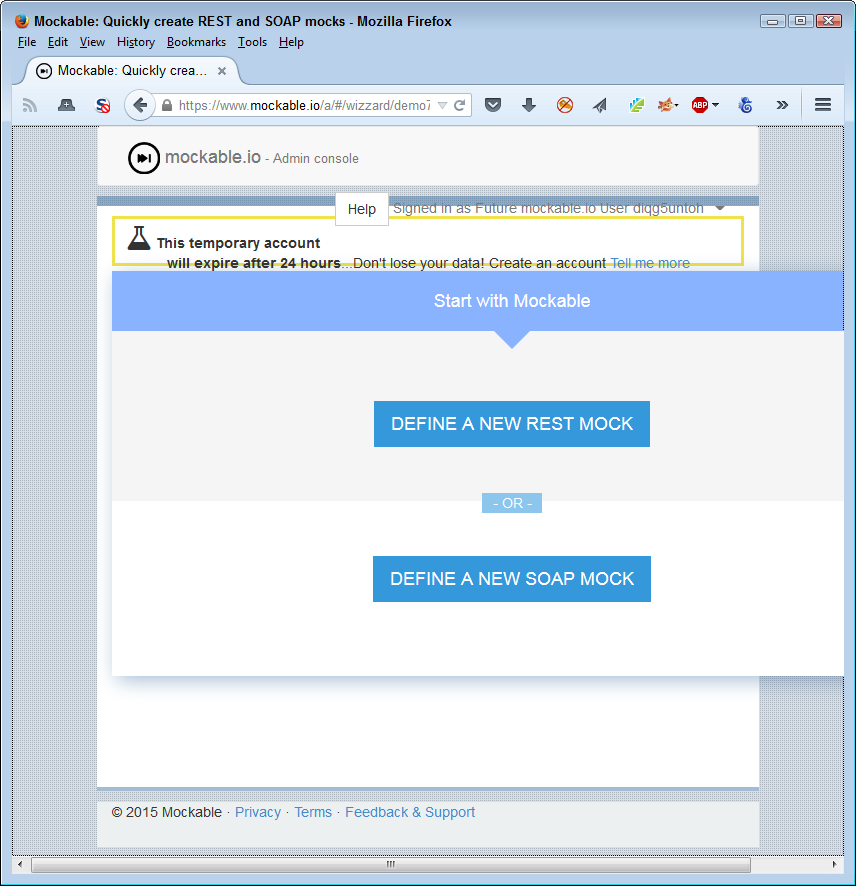Expand the signed-in user account dropdown
The width and height of the screenshot is (856, 886).
720,208
